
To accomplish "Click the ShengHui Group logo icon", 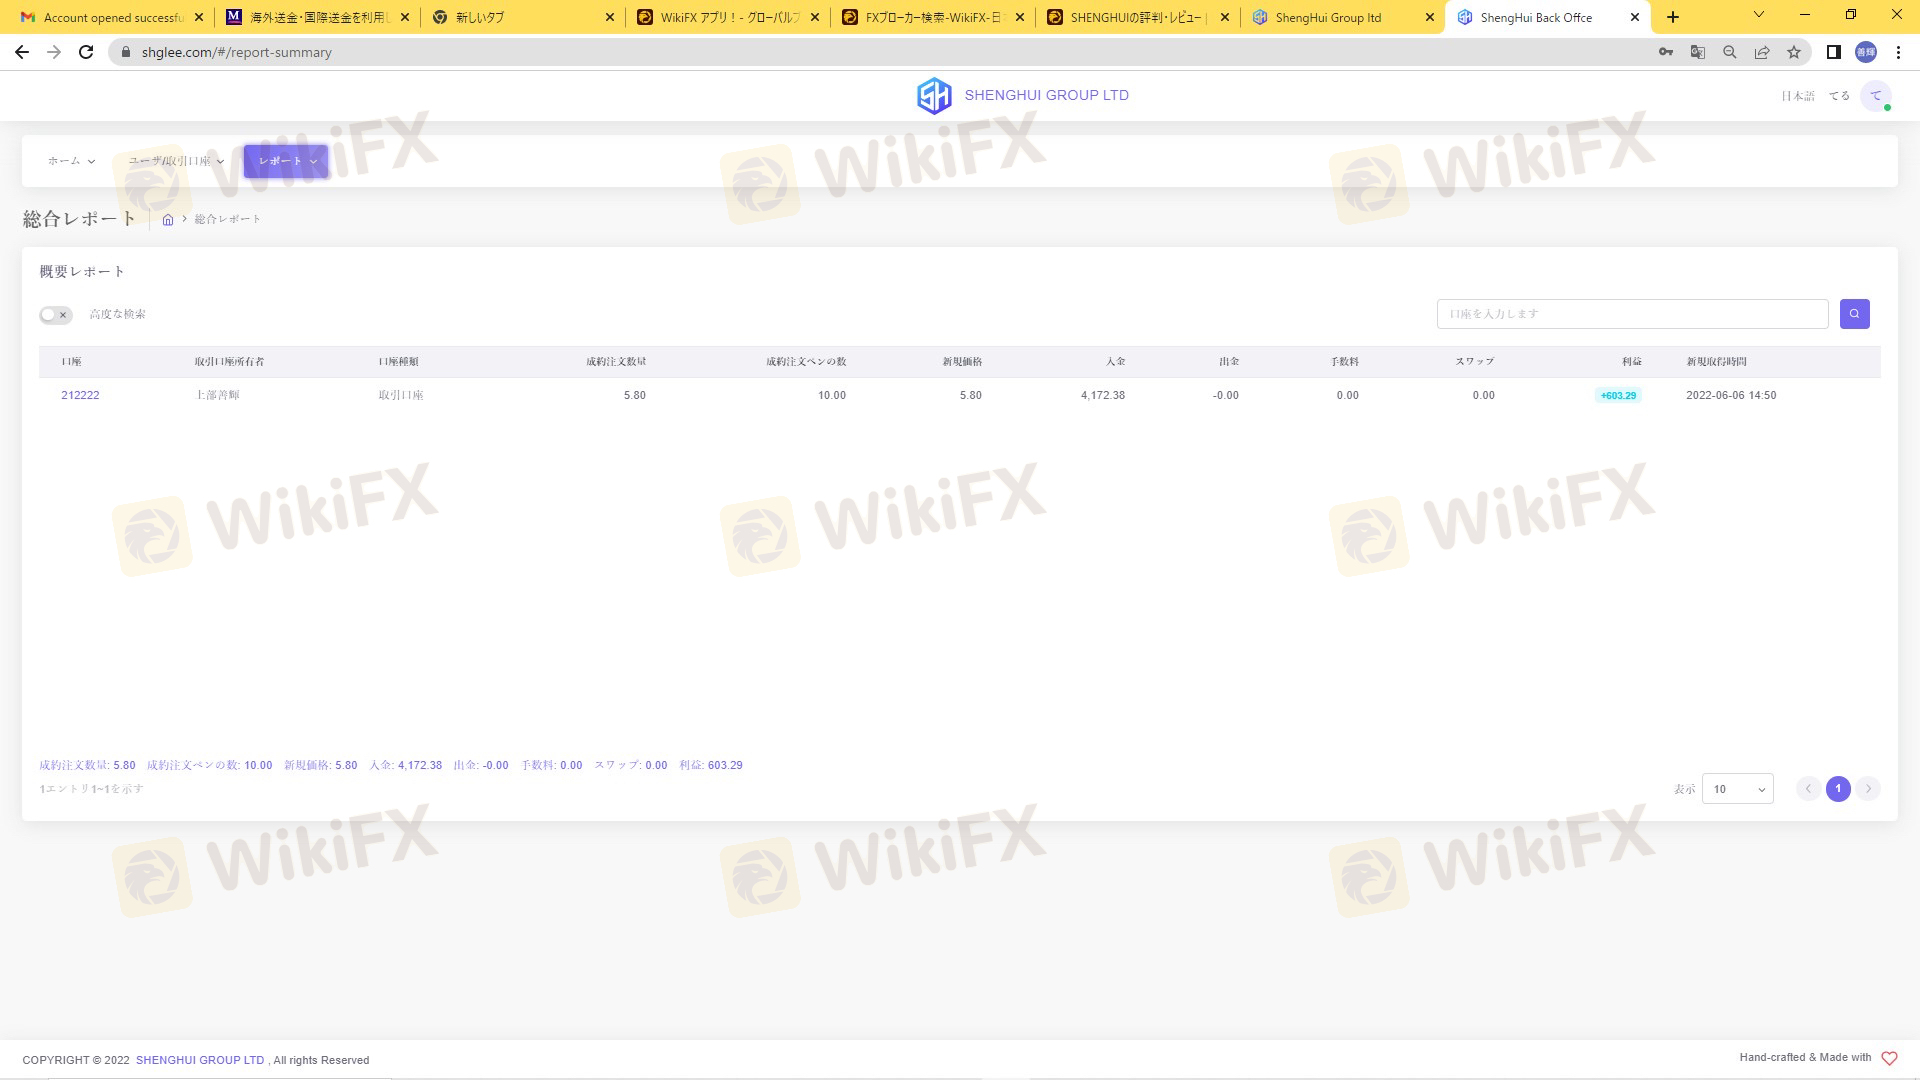I will [x=934, y=96].
